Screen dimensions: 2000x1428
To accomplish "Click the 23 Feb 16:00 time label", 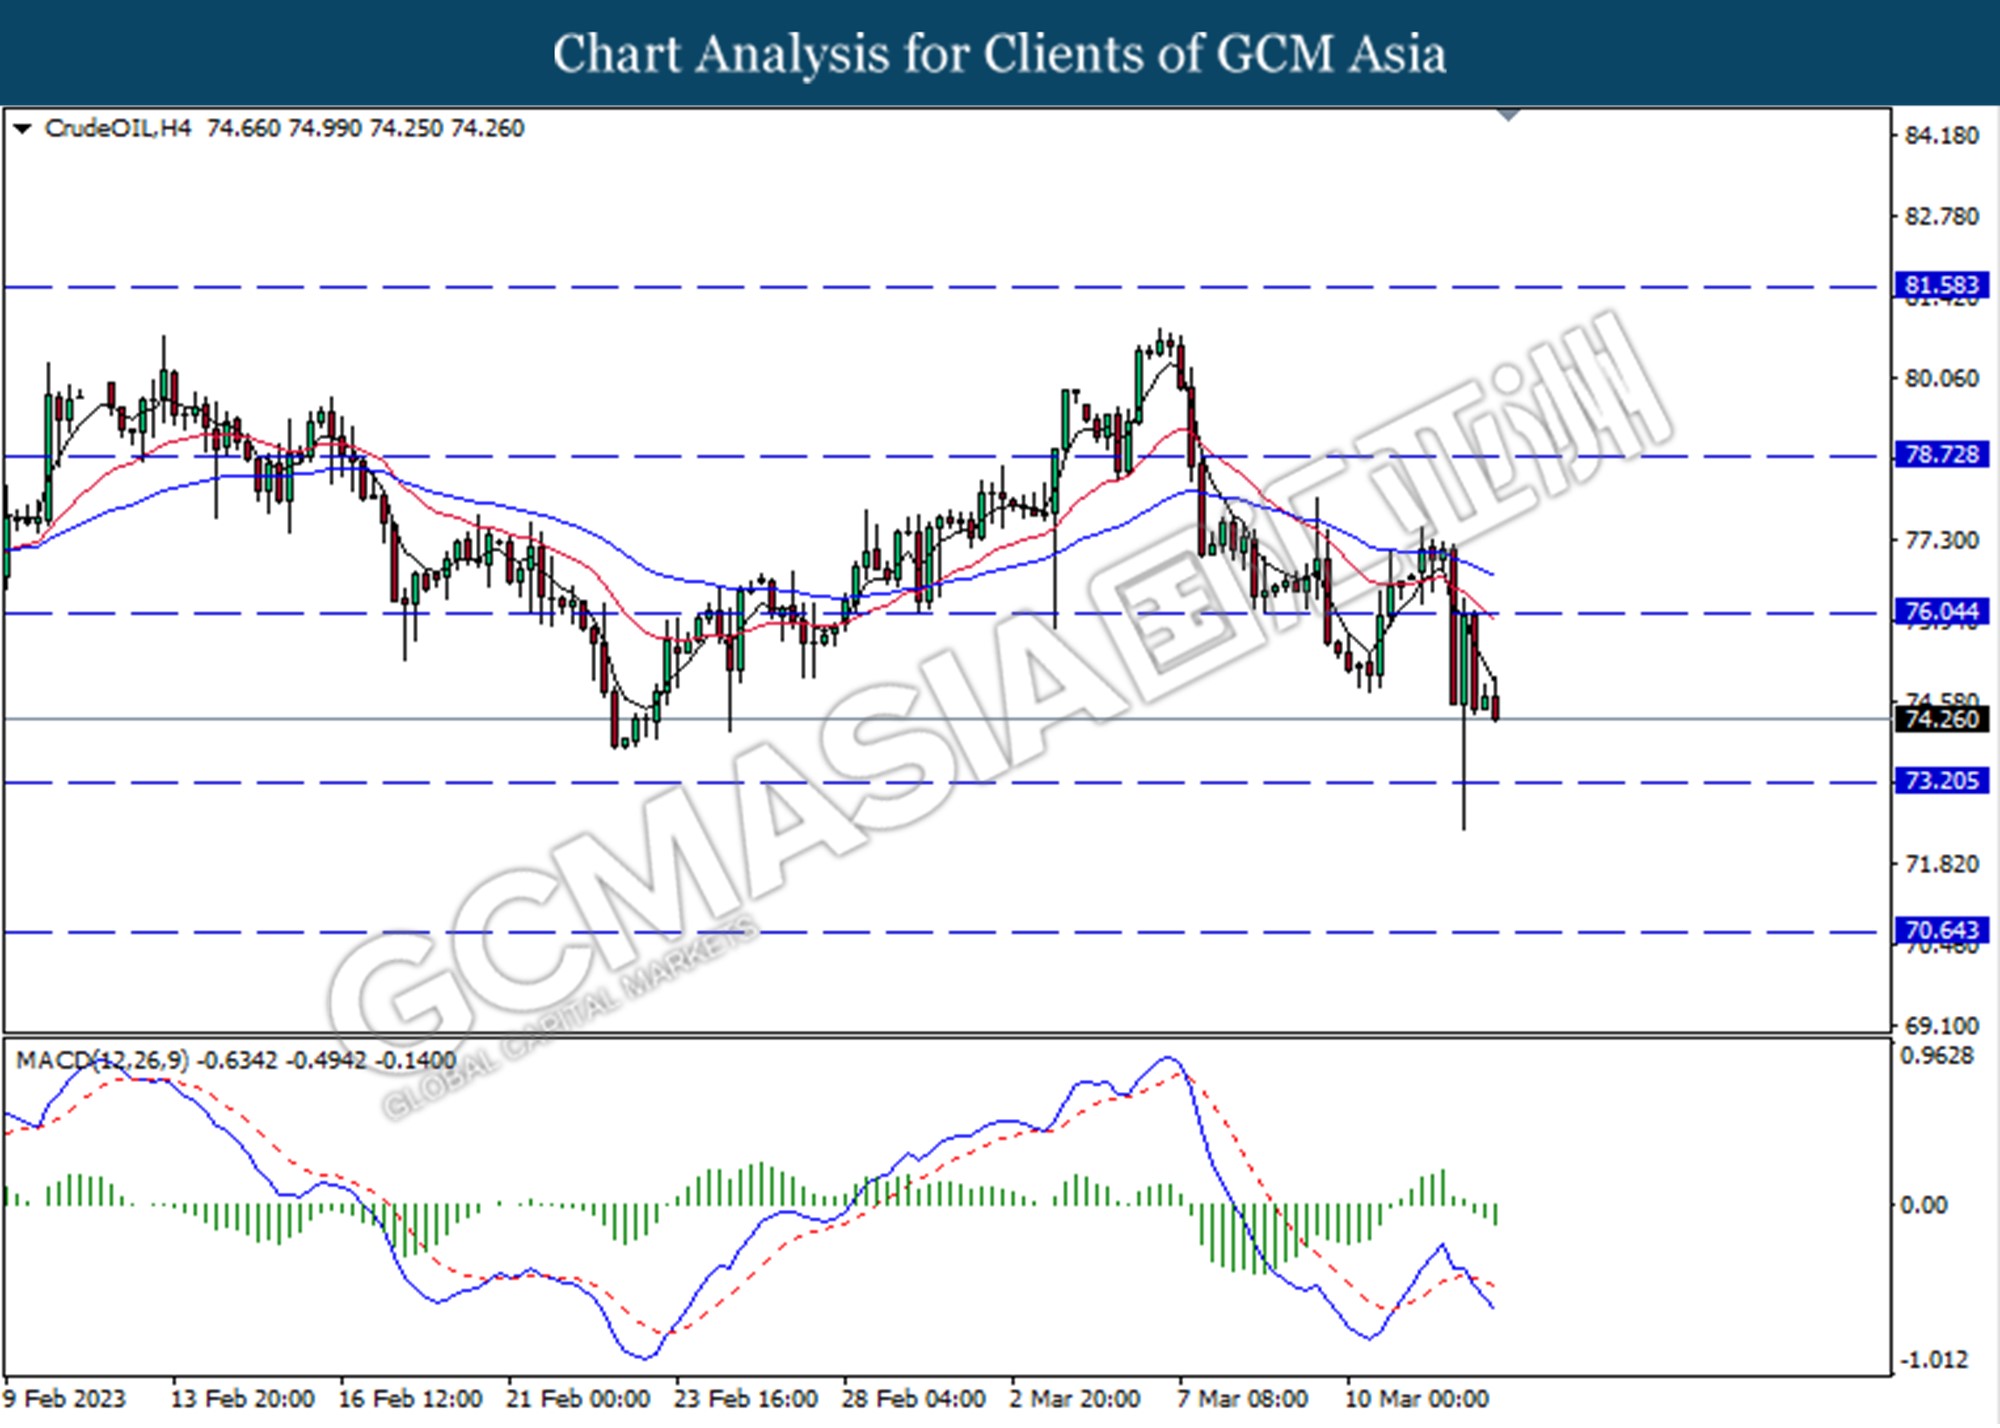I will (746, 1398).
